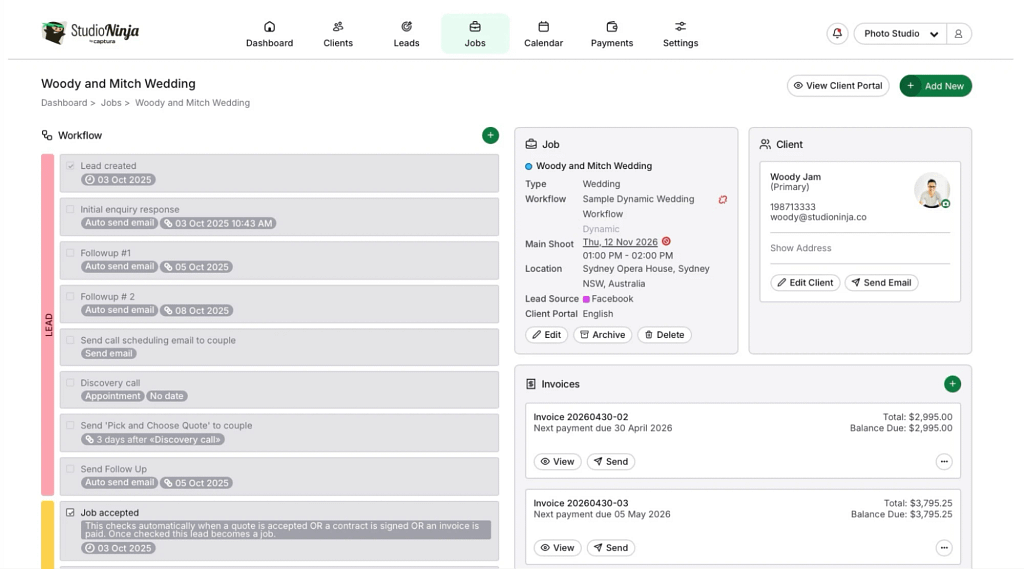
Task: Click the 3 days after Discovery call tag
Action: point(153,440)
